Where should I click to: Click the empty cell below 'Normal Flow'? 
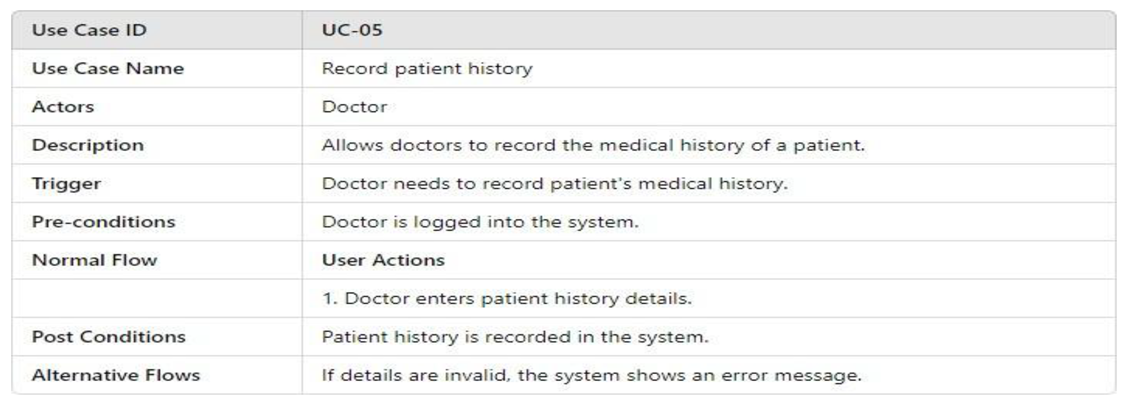pos(156,299)
